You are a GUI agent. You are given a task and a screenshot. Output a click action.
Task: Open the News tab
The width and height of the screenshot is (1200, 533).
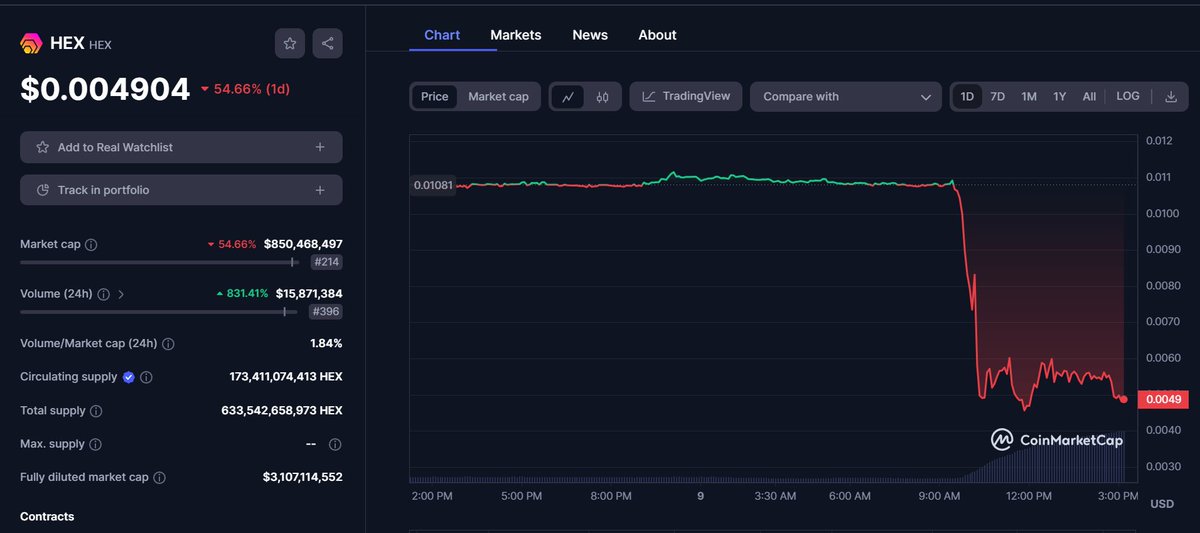pos(590,35)
